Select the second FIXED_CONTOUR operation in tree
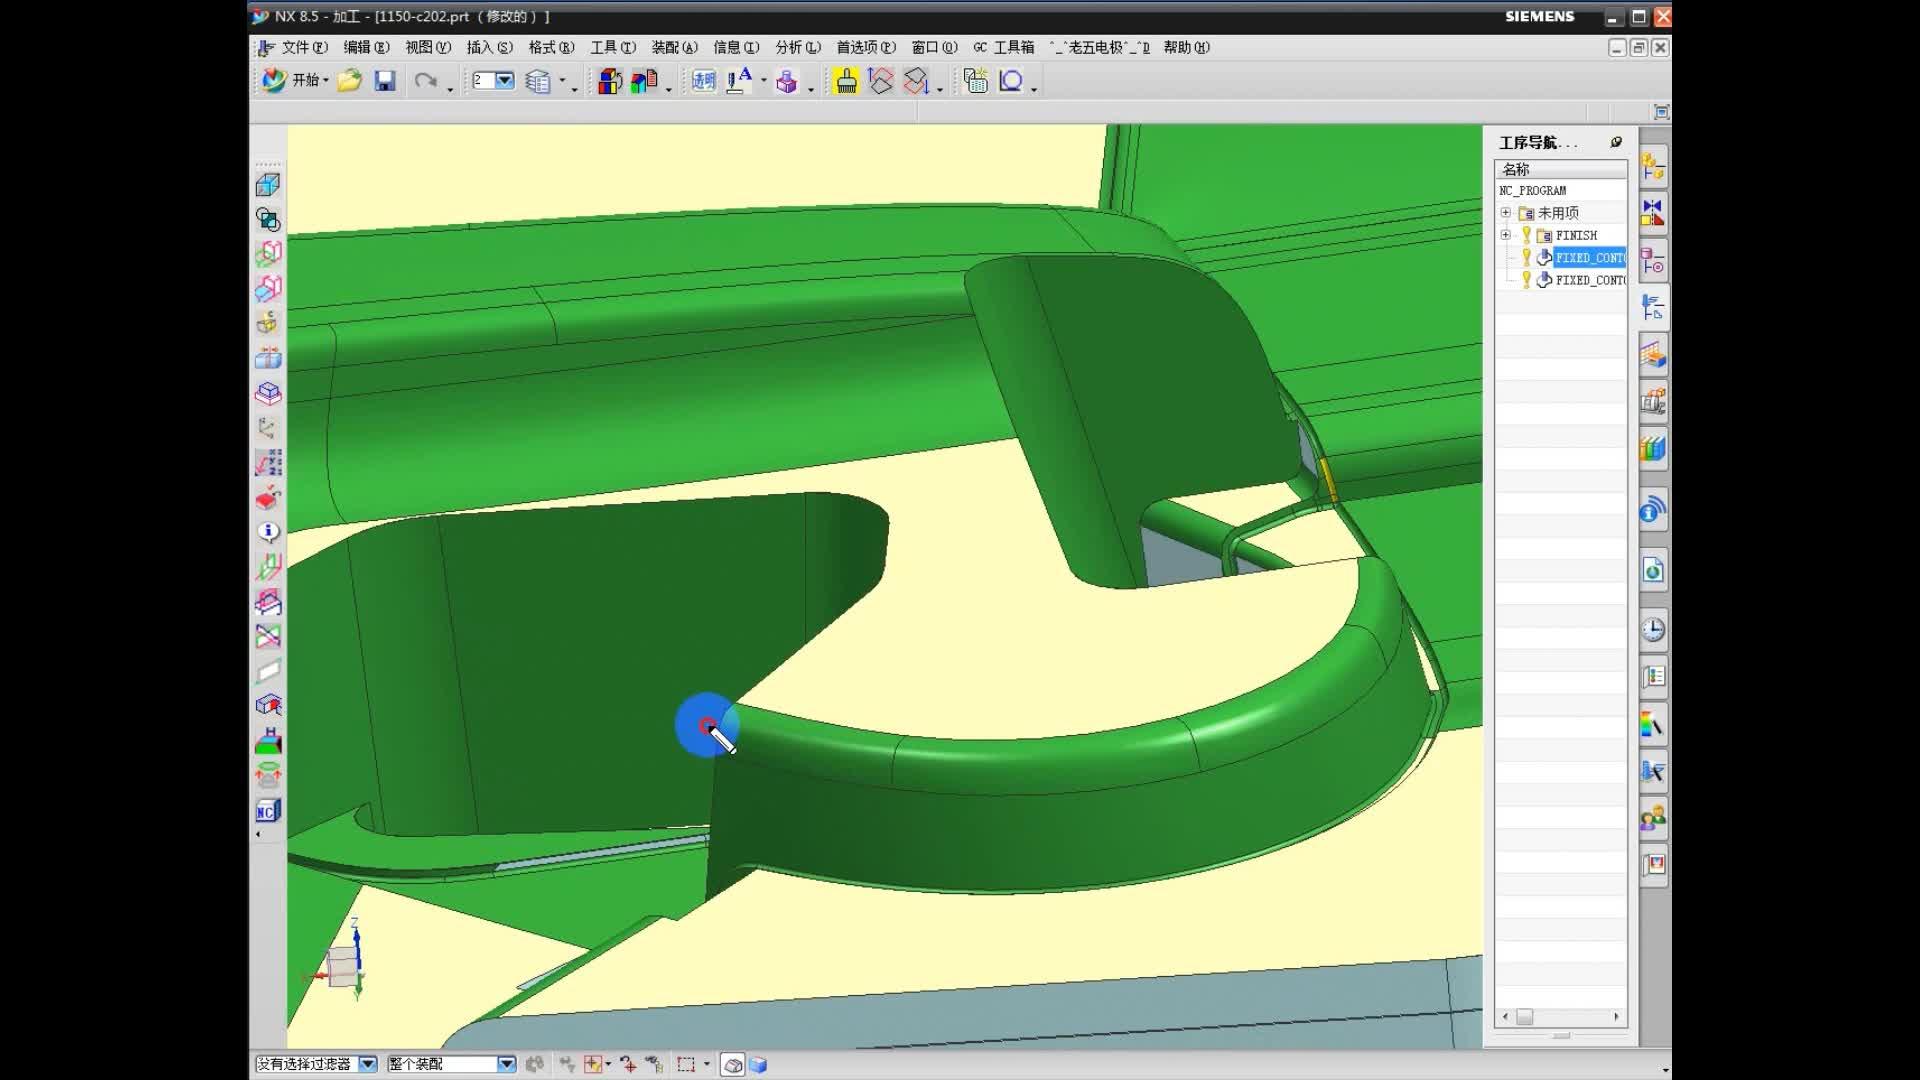The width and height of the screenshot is (1920, 1080). (x=1589, y=280)
